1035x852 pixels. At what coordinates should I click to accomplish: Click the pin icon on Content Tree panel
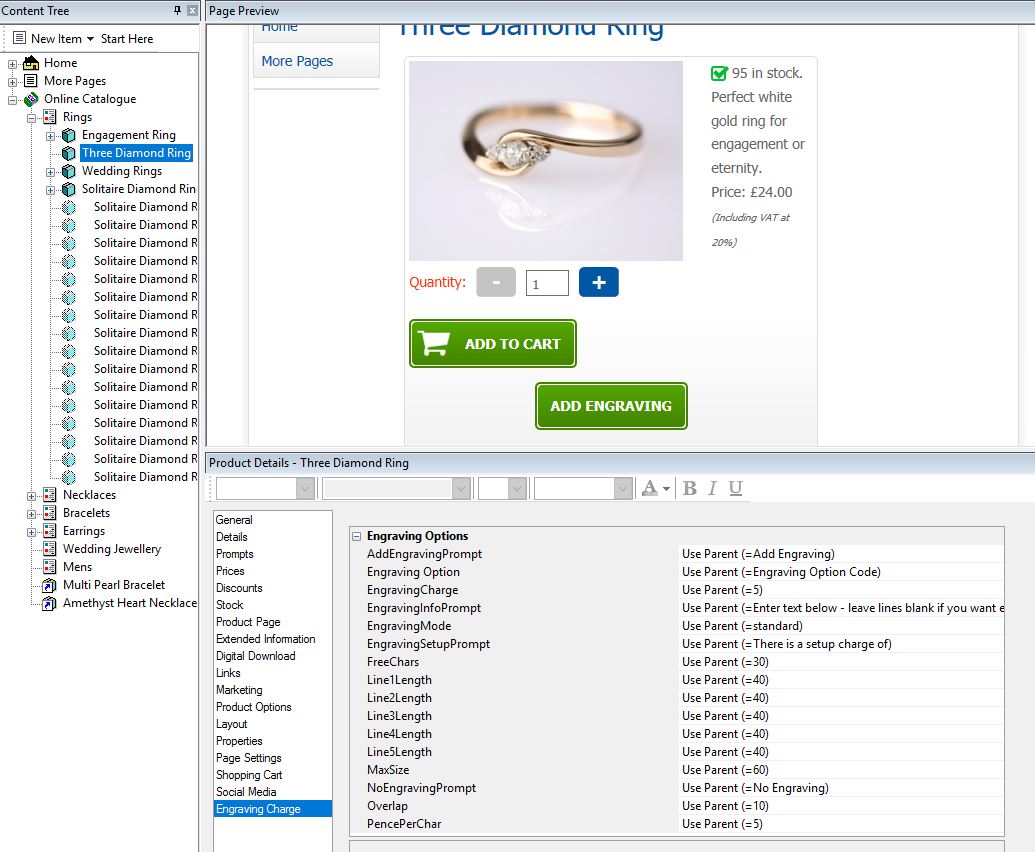178,10
